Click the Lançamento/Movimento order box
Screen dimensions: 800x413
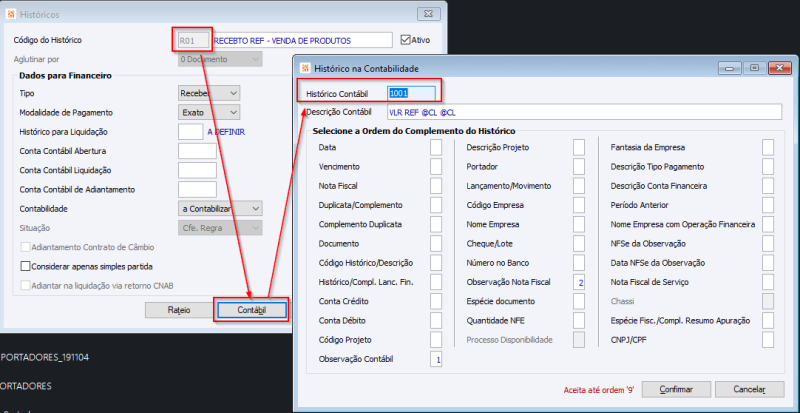579,186
